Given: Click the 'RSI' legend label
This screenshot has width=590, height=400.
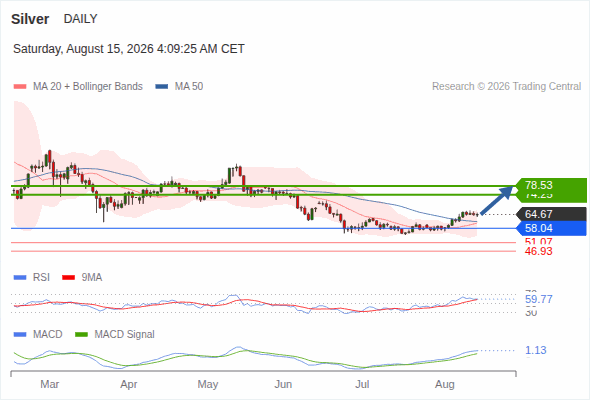Looking at the screenshot, I should pyautogui.click(x=41, y=278).
